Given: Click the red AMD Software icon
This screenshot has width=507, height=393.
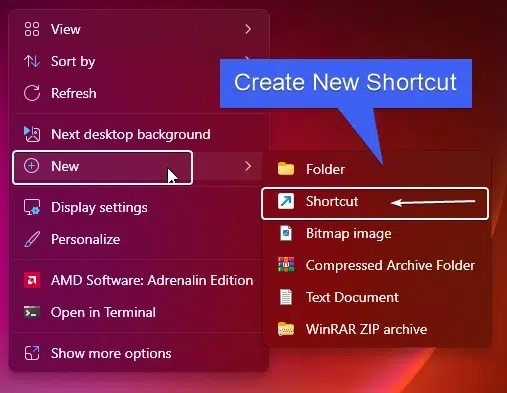Looking at the screenshot, I should tap(32, 280).
